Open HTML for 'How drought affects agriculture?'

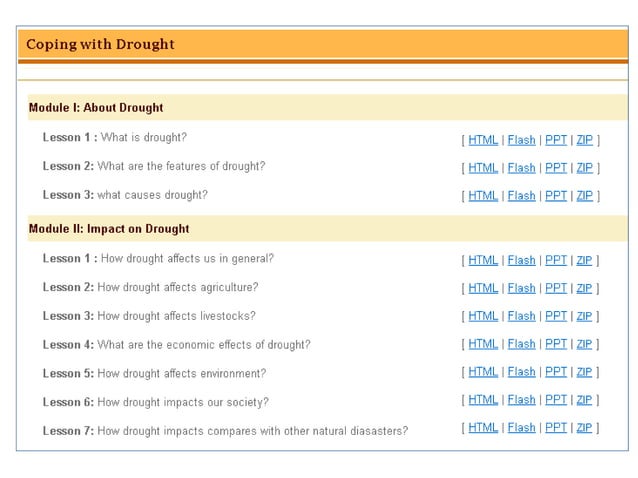pos(483,288)
